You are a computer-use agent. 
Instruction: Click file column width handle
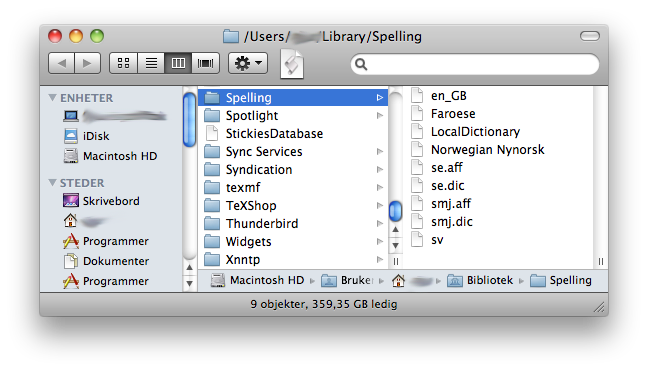pyautogui.click(x=600, y=261)
